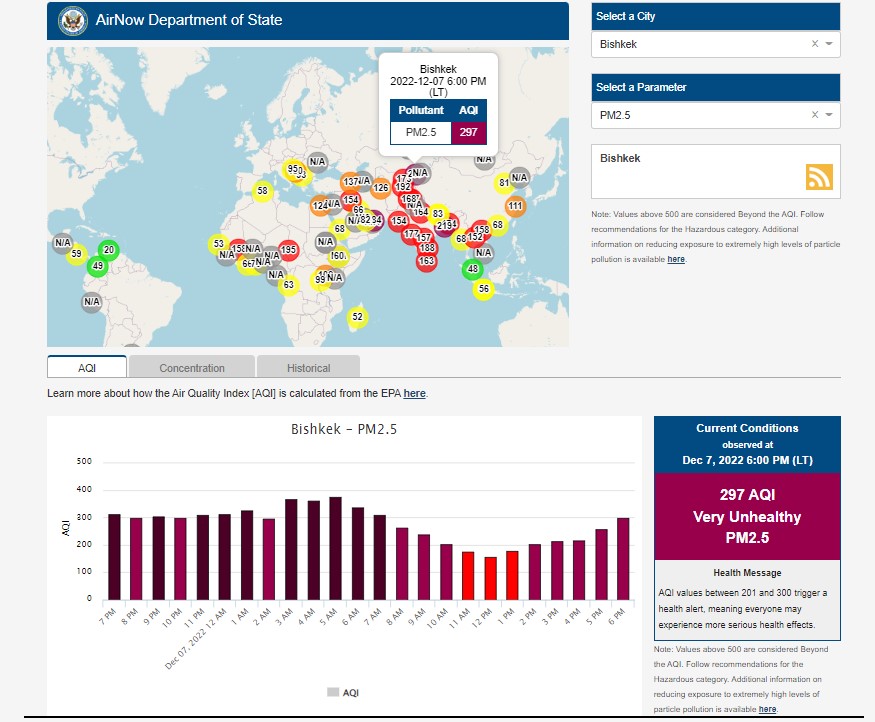The image size is (875, 722).
Task: Select the yellow map marker labeled 58
Action: (262, 191)
